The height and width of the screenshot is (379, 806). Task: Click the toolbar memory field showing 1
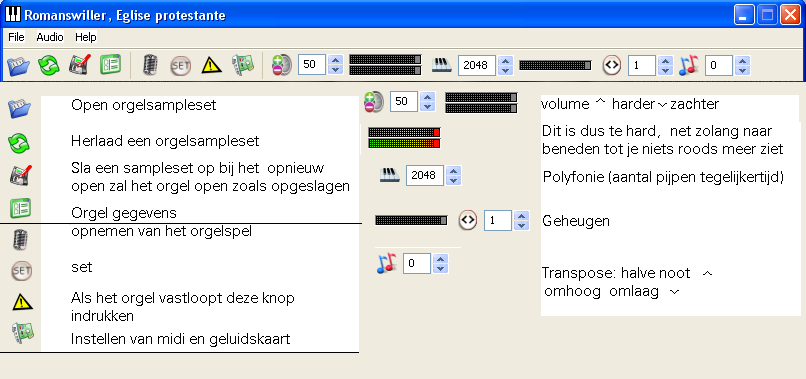[x=642, y=65]
